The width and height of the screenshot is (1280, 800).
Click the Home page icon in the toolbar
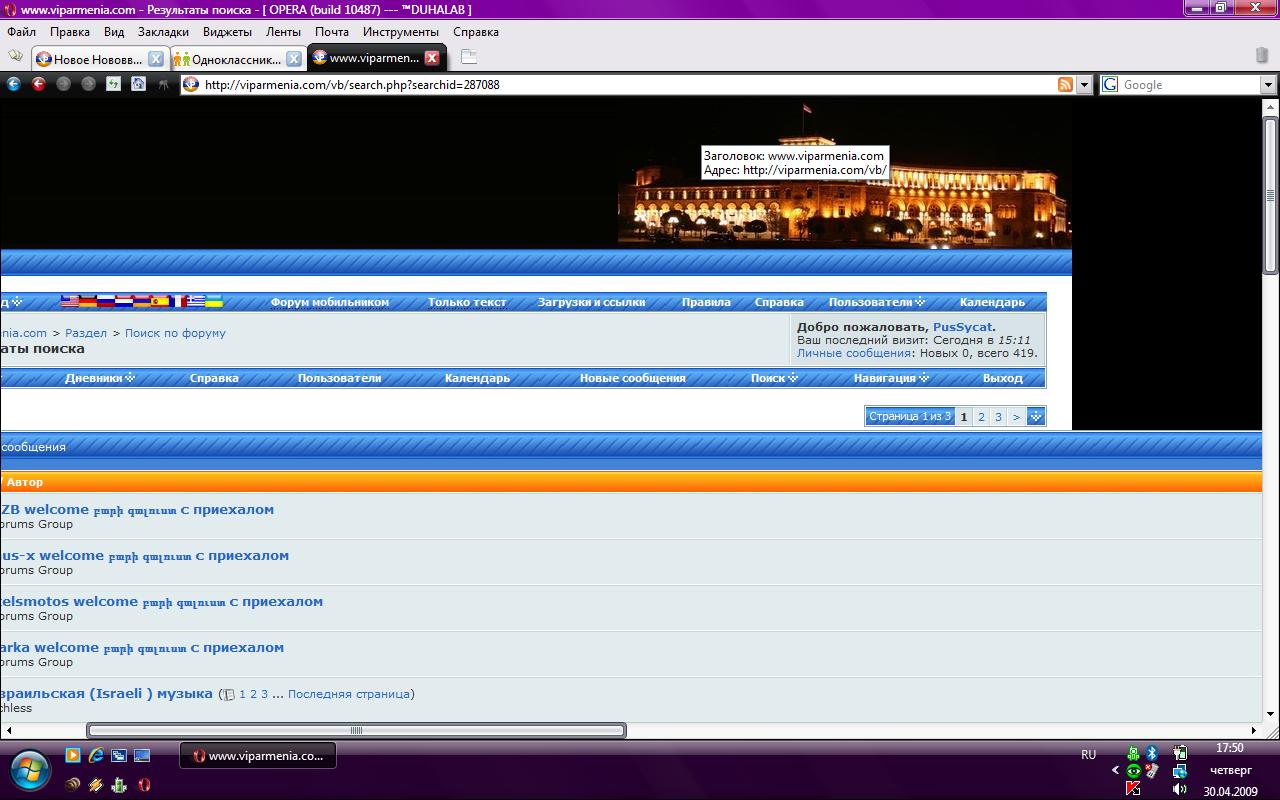pos(138,85)
